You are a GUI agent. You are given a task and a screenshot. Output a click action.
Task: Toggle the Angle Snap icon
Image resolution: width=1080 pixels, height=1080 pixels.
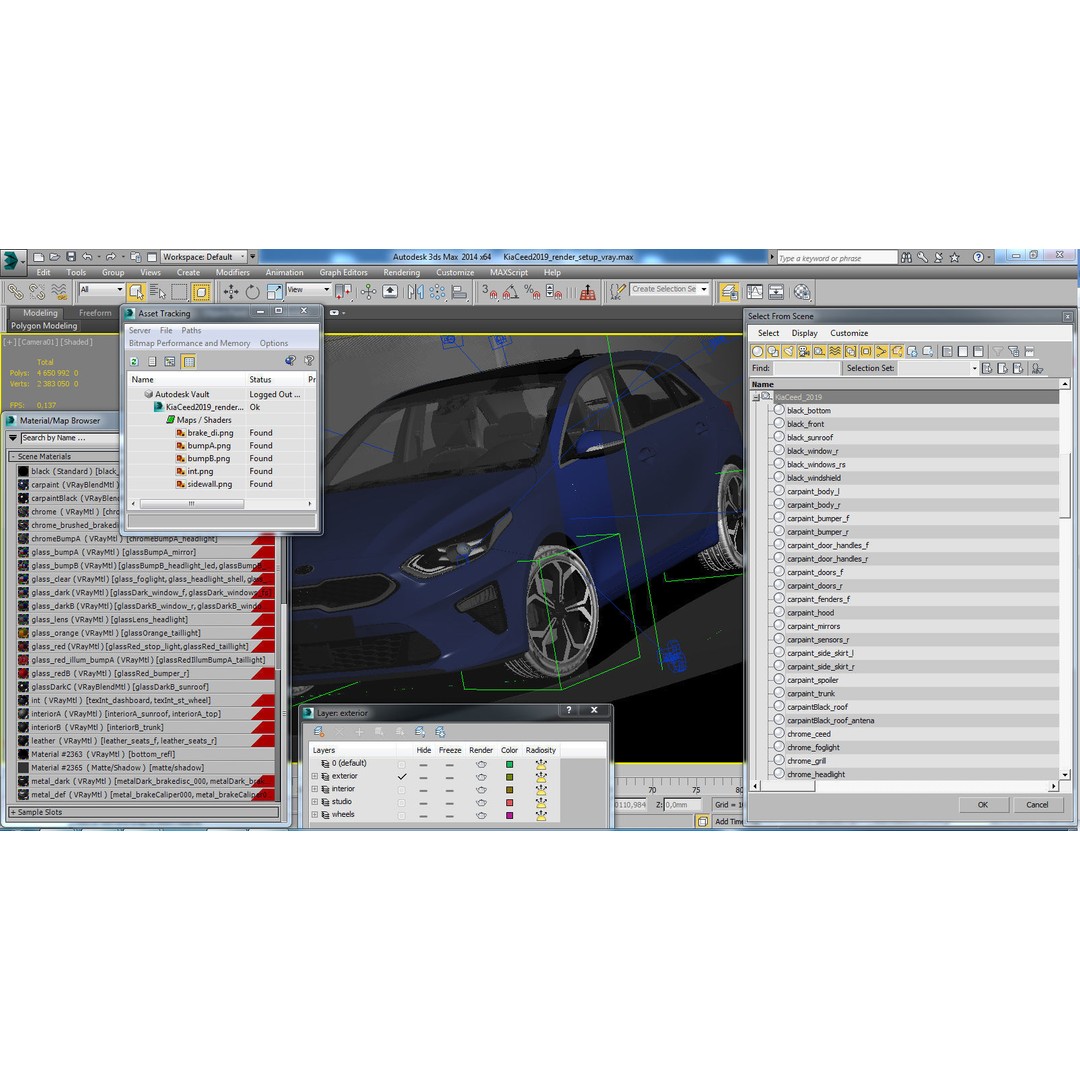click(x=510, y=292)
